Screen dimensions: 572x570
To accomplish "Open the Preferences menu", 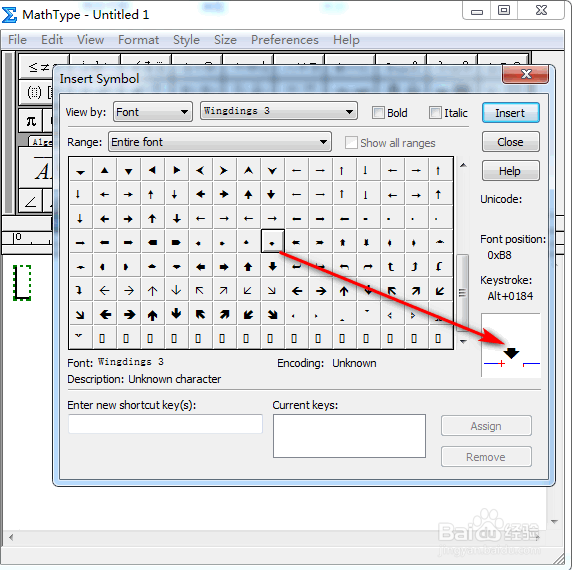I will [x=285, y=40].
